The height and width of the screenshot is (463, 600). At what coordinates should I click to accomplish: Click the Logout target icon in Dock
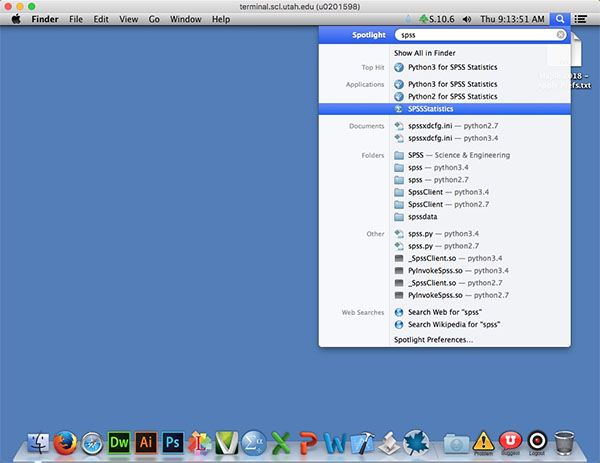(537, 441)
